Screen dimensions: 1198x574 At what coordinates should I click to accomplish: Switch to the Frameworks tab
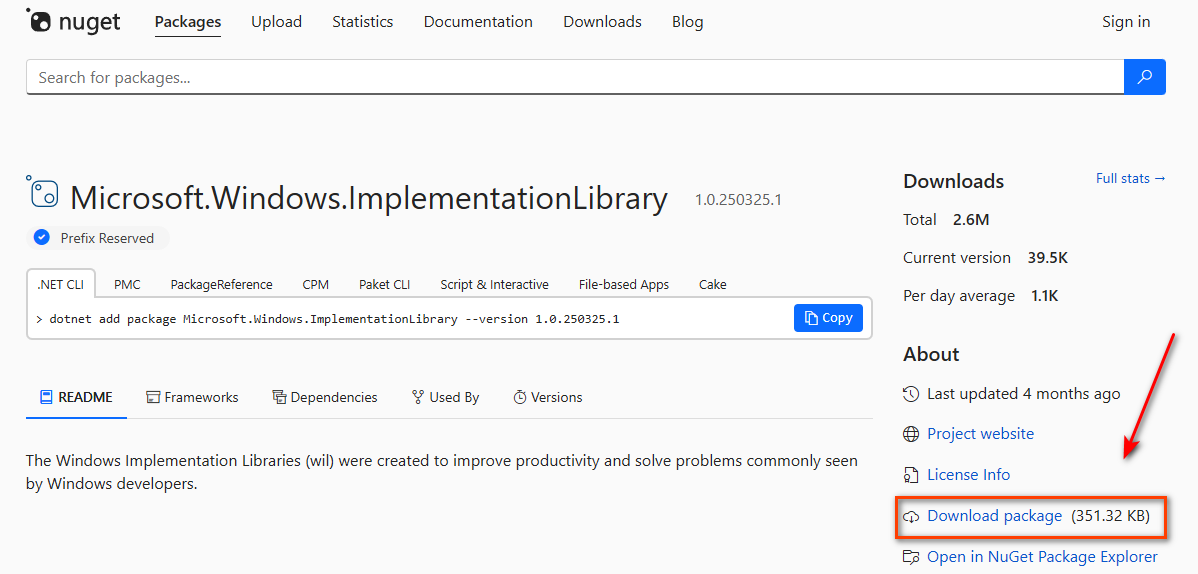(x=193, y=397)
